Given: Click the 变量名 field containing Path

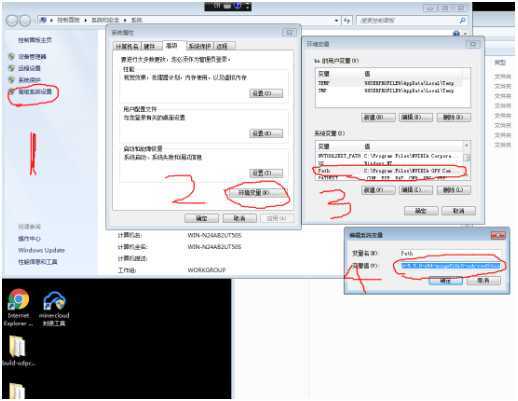Looking at the screenshot, I should click(x=450, y=253).
